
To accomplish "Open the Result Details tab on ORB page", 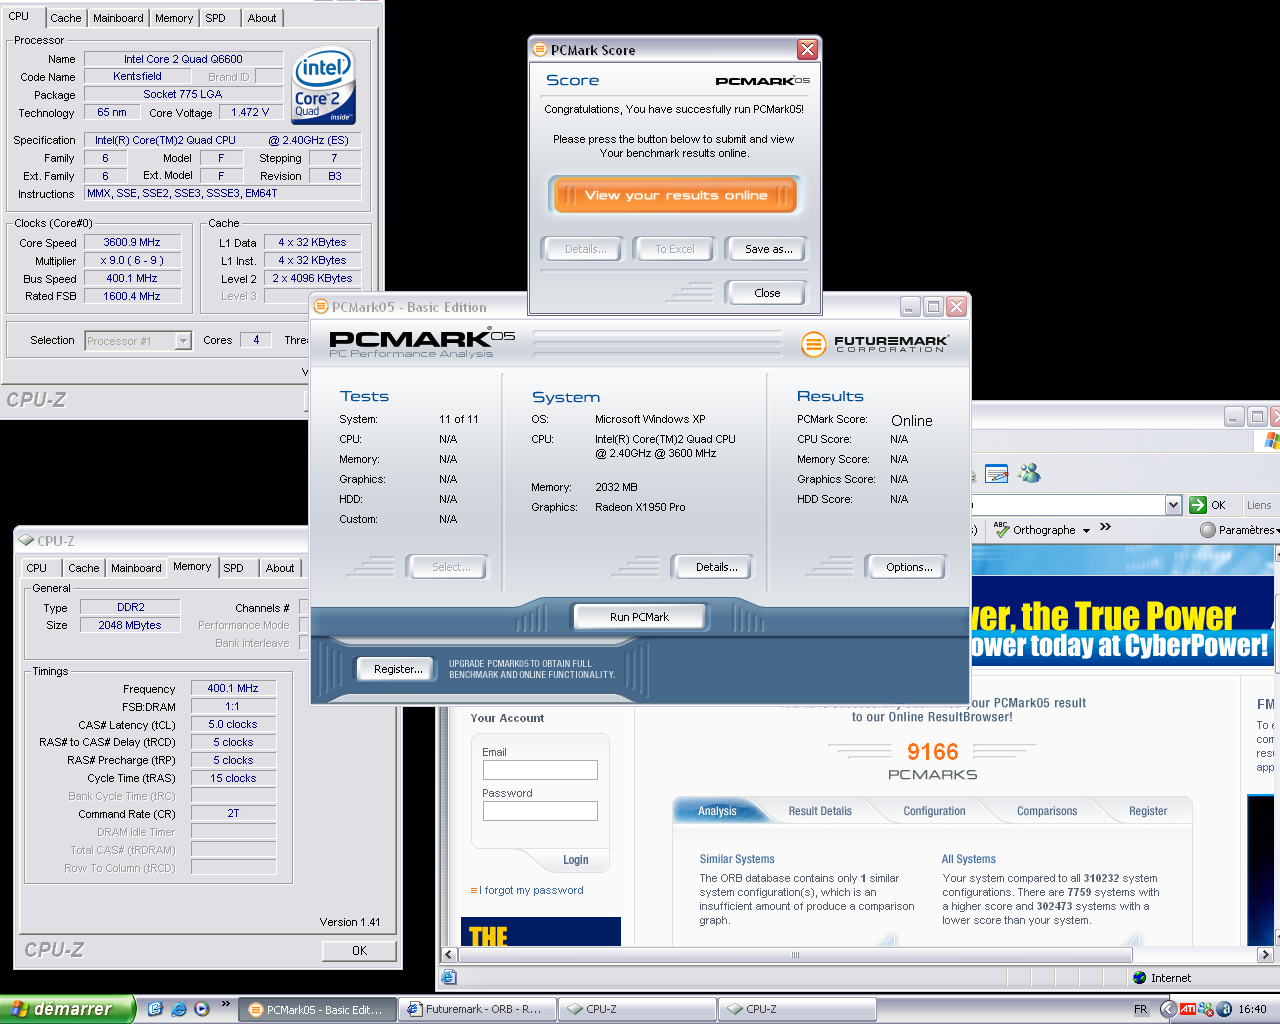I will coord(820,811).
